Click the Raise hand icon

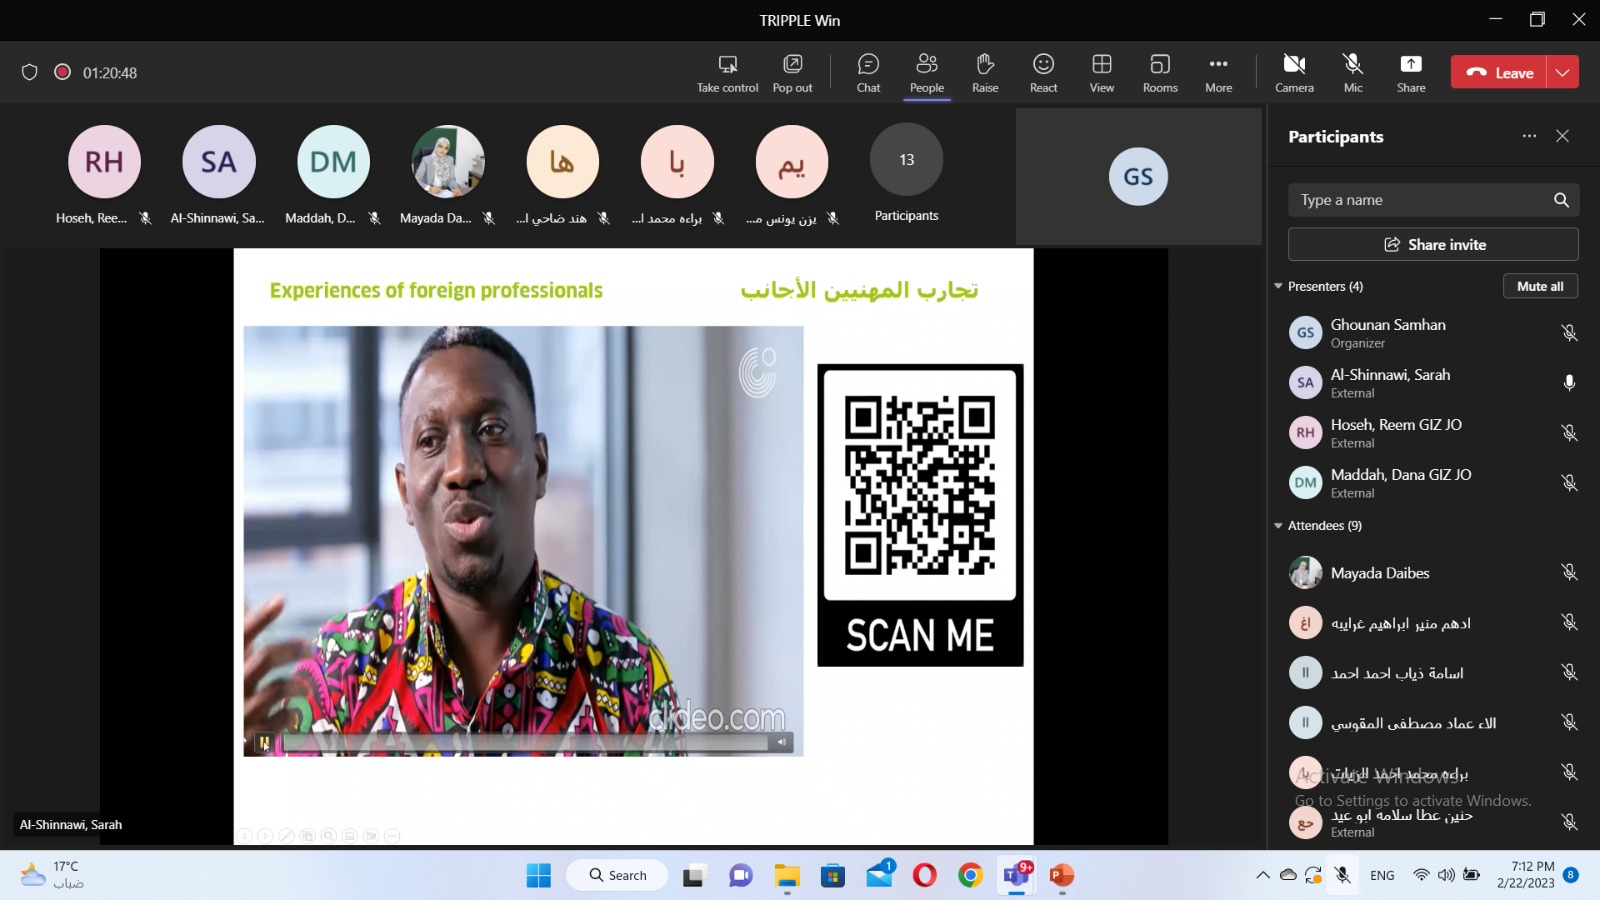click(985, 73)
